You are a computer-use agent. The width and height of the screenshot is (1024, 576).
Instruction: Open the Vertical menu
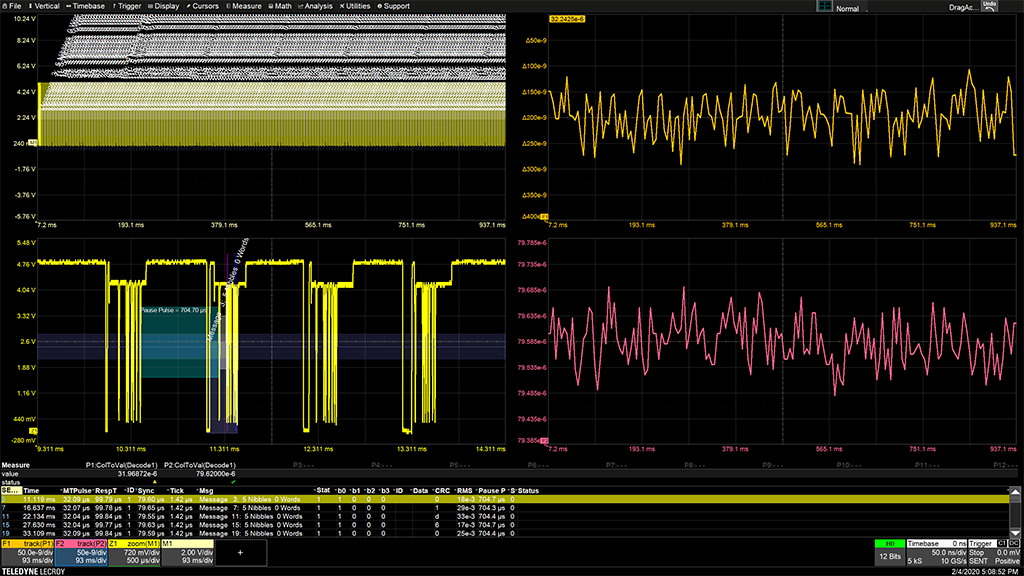click(x=44, y=6)
